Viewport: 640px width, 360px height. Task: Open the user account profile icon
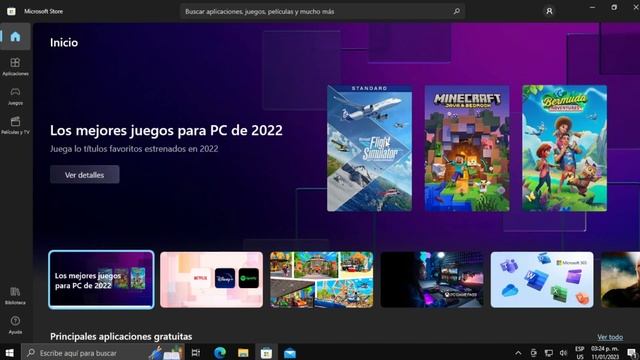[x=549, y=11]
